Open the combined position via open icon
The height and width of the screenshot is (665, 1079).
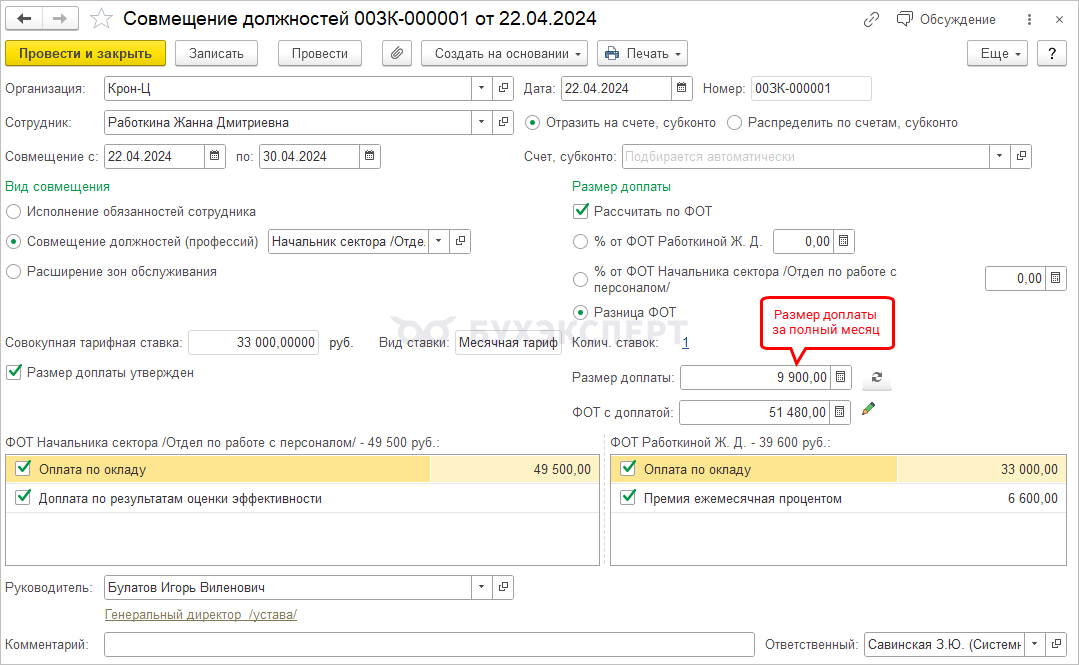[460, 241]
